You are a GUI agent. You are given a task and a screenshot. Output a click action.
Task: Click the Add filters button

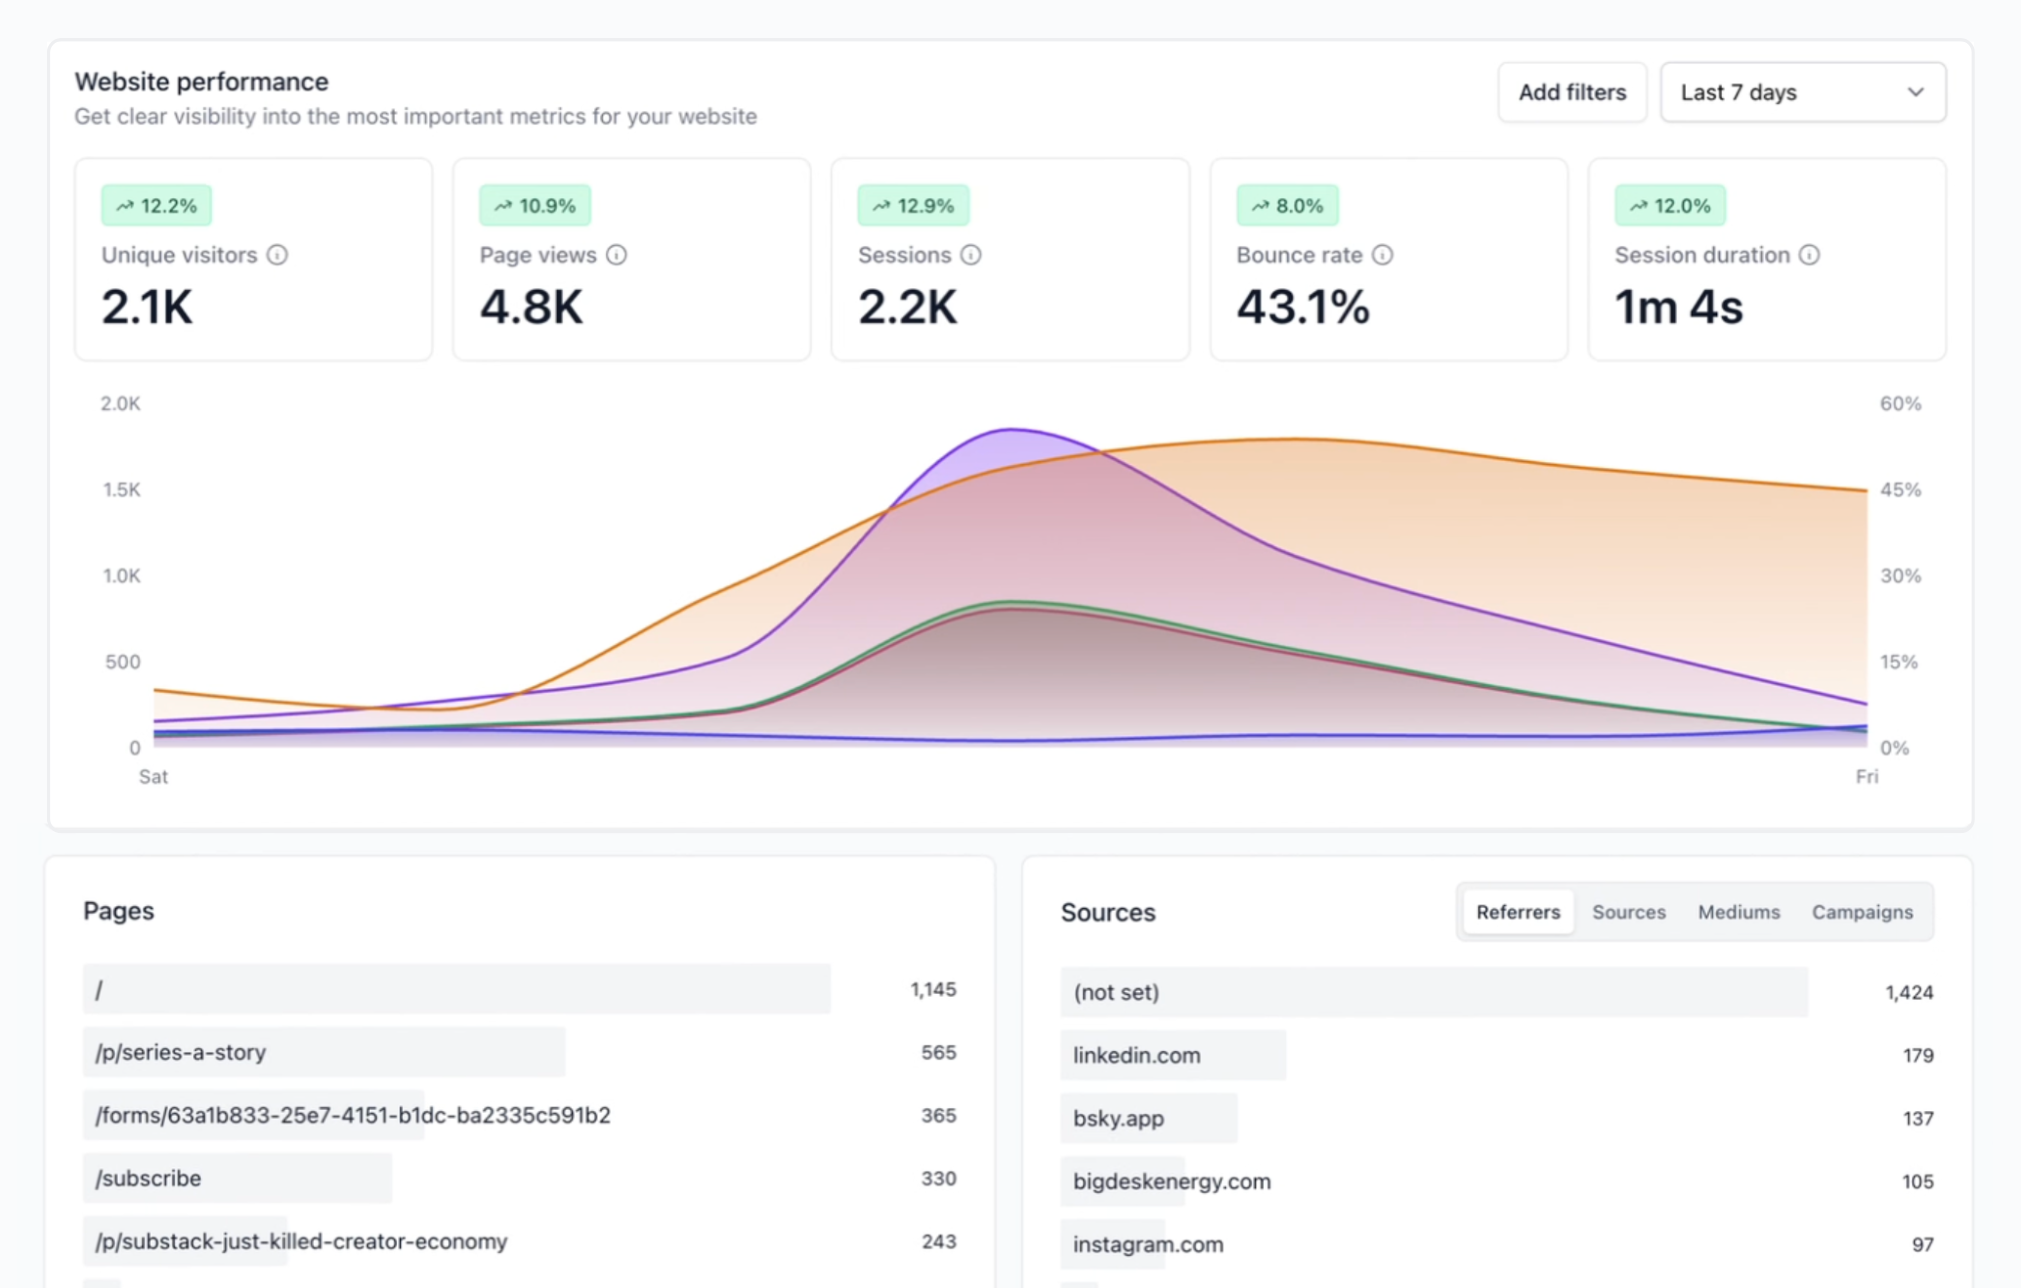[1571, 92]
